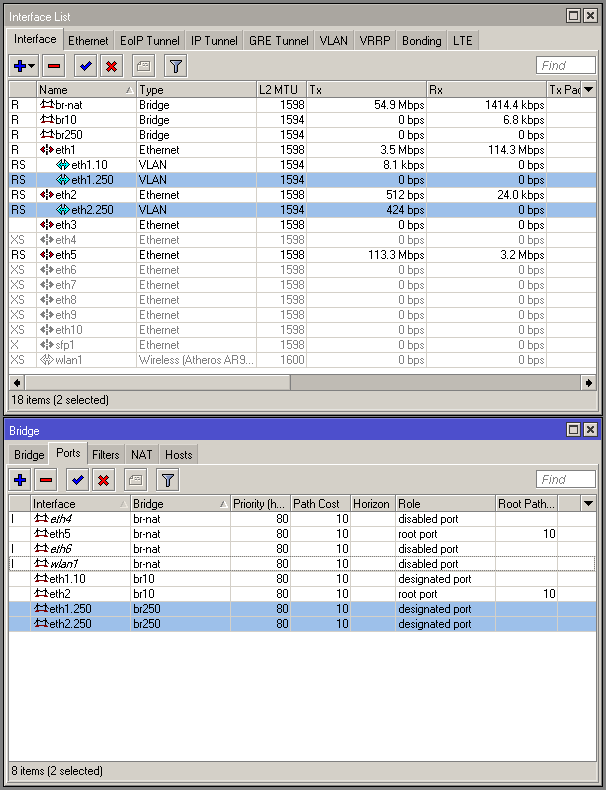The width and height of the screenshot is (606, 790).
Task: Click the Find field in Interface List
Action: pos(567,66)
